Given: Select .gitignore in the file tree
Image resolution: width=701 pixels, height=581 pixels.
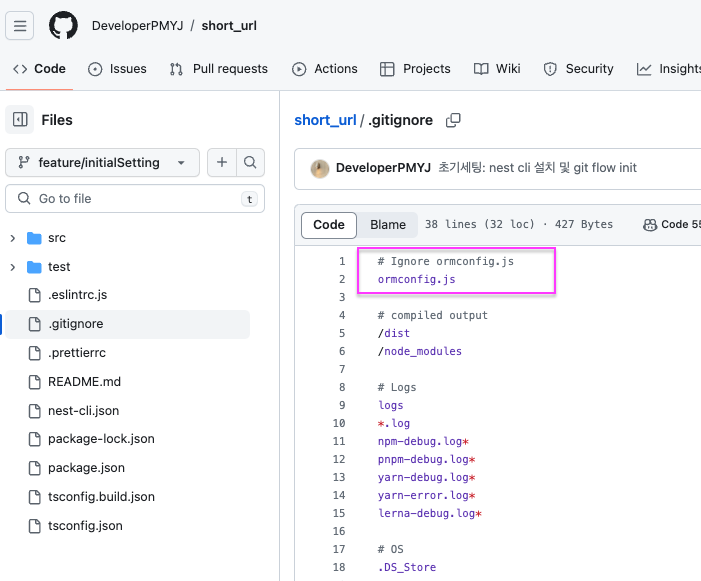Looking at the screenshot, I should pos(127,324).
